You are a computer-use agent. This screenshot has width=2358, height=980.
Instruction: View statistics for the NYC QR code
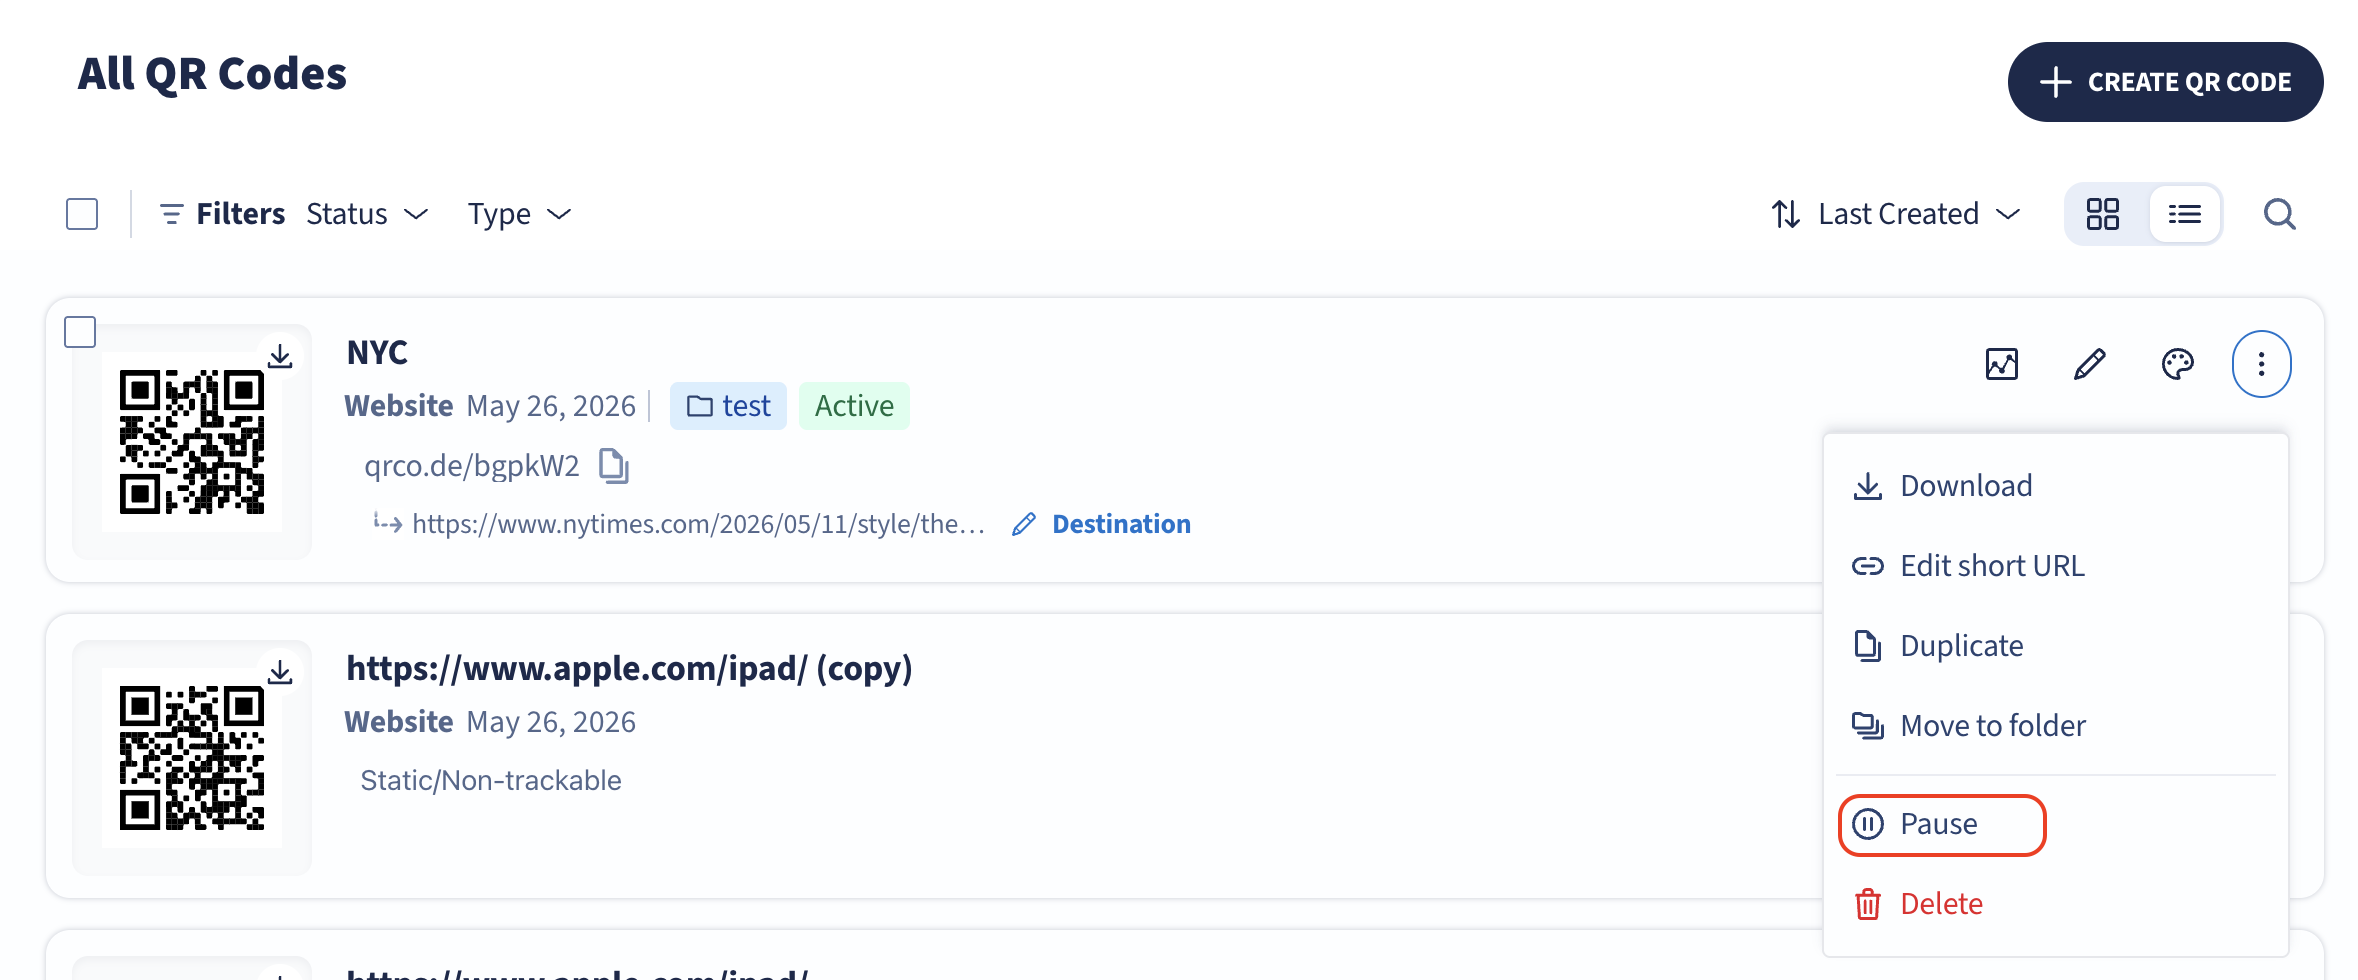pos(2002,364)
